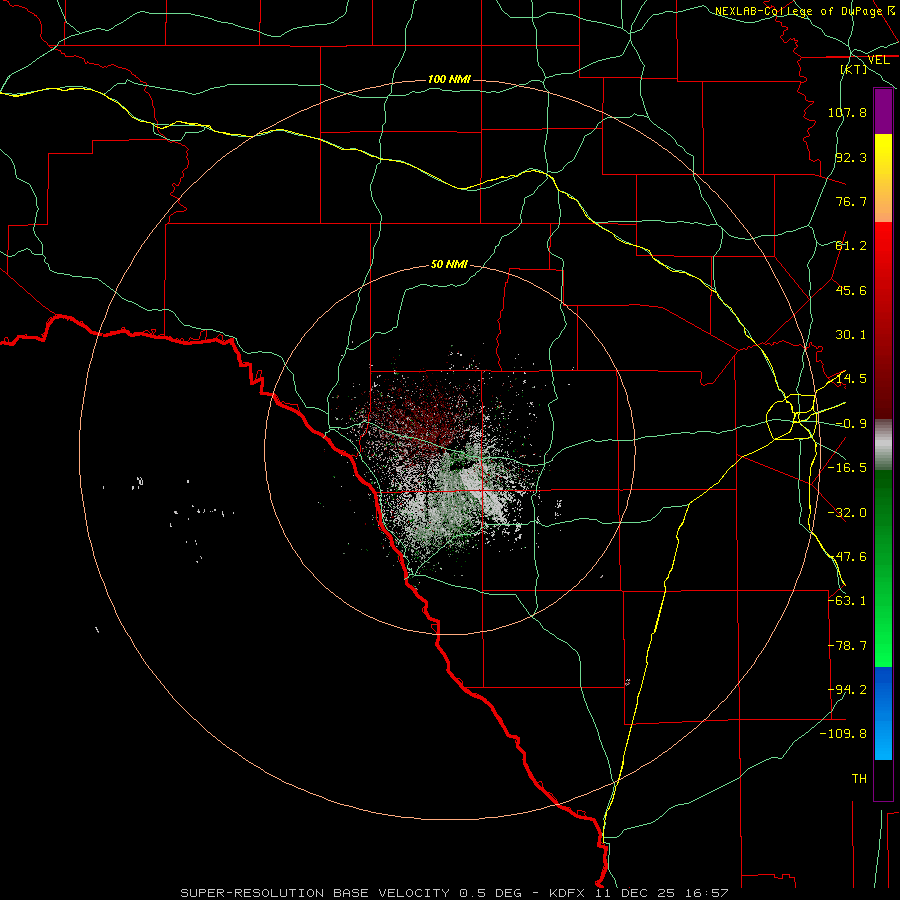
Task: Click the "[KT]" units label
Action: [x=854, y=69]
